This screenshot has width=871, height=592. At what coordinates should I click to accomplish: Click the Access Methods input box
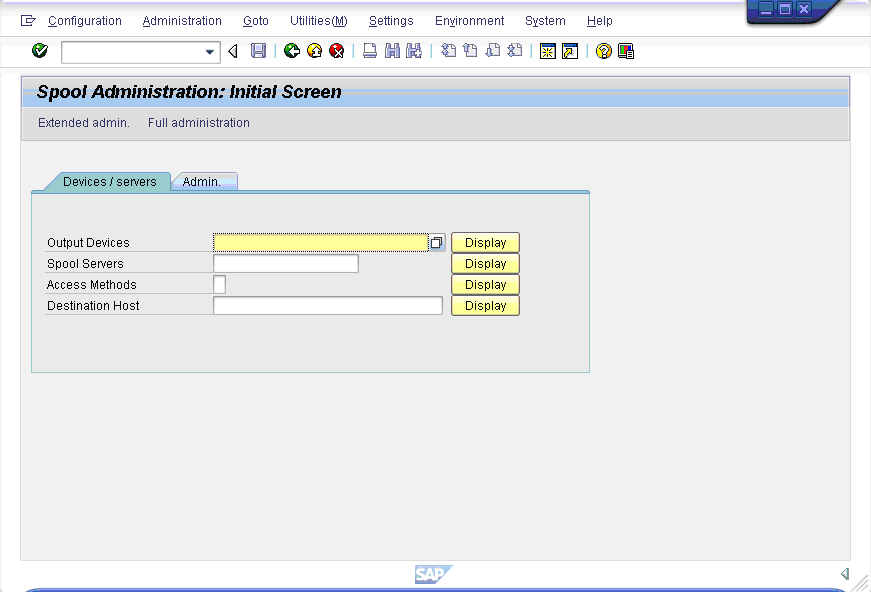coord(220,285)
